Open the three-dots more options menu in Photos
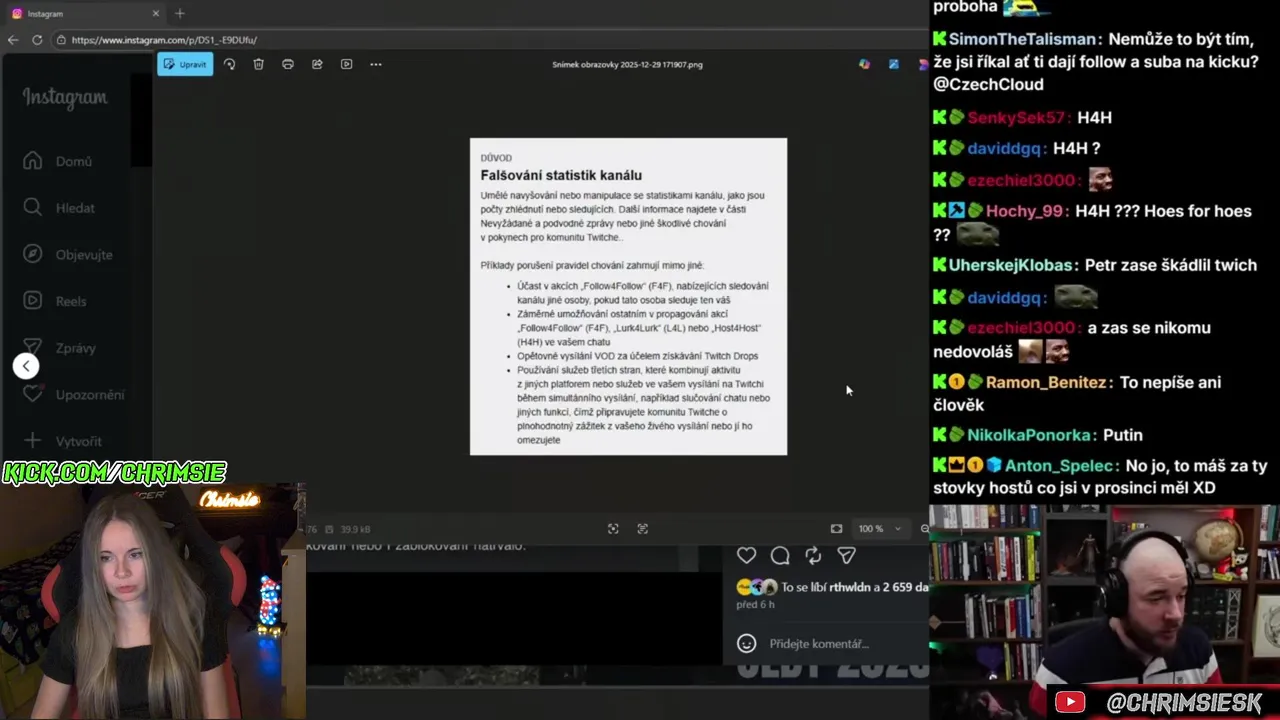Image resolution: width=1280 pixels, height=720 pixels. [376, 64]
